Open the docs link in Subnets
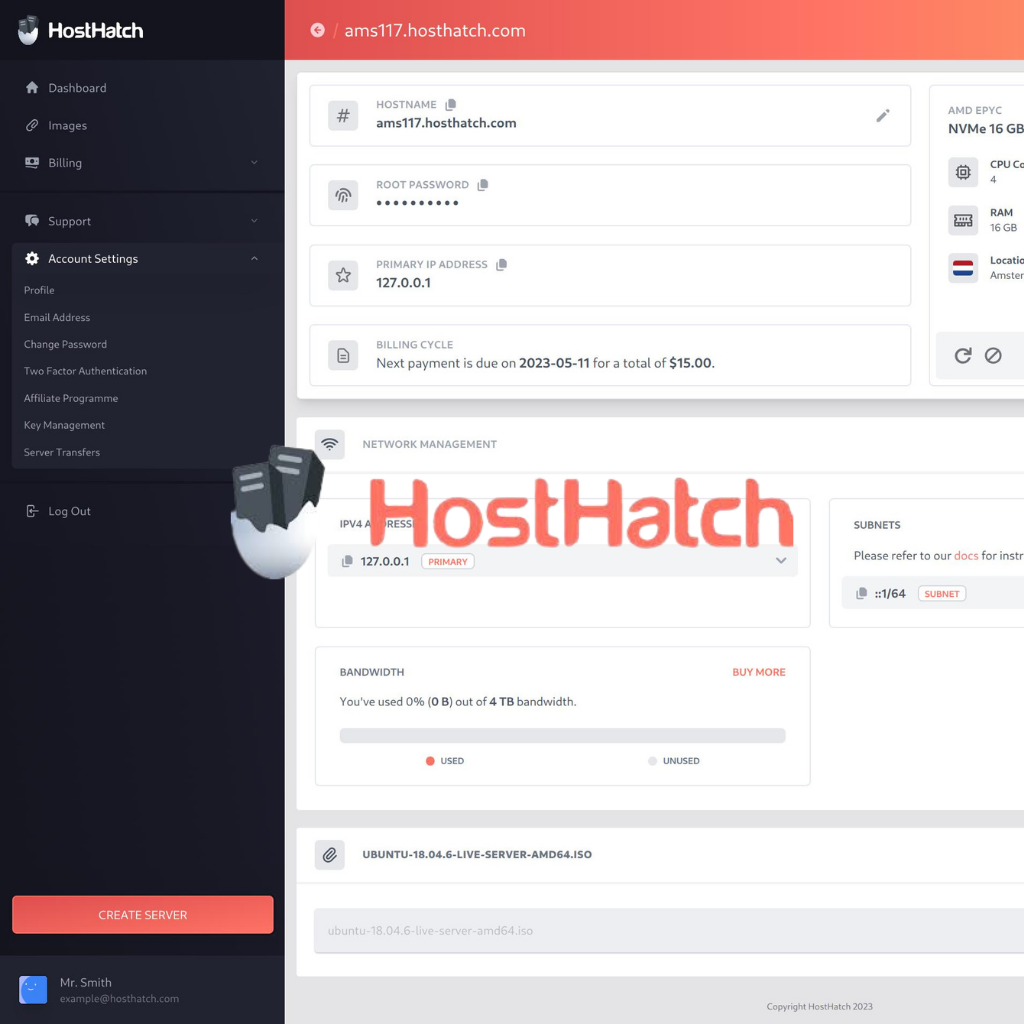This screenshot has width=1024, height=1024. tap(966, 556)
